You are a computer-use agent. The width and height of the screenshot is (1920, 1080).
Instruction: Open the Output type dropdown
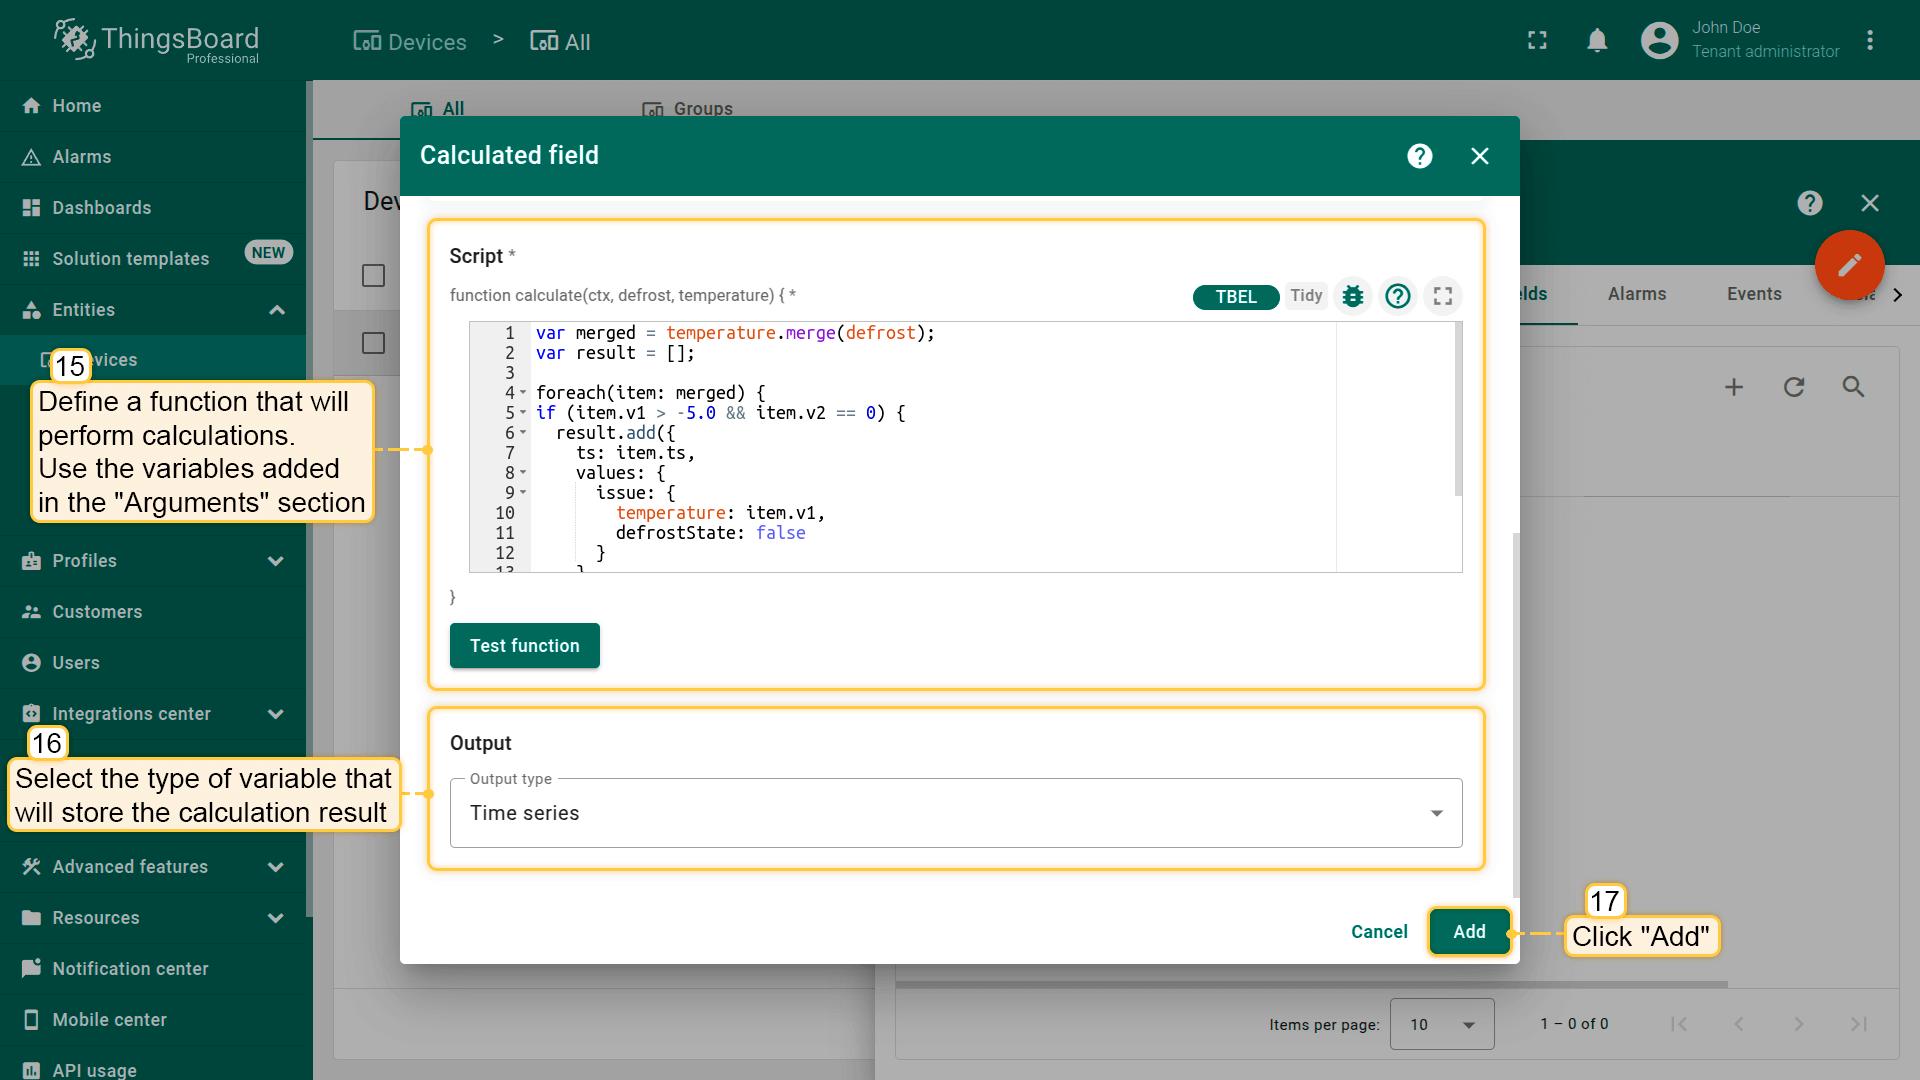[955, 813]
